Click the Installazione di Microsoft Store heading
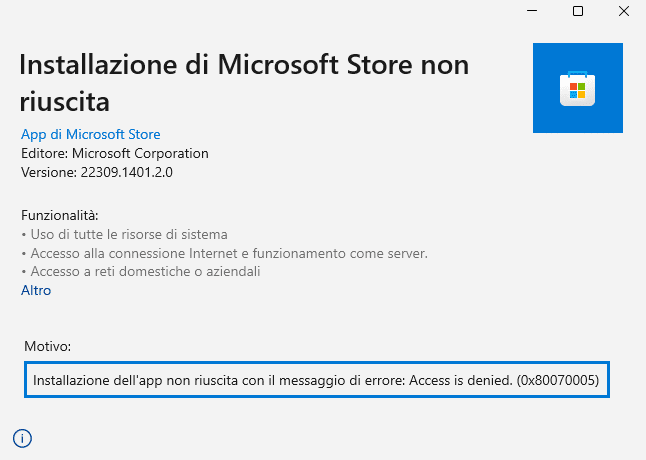The height and width of the screenshot is (460, 646). [244, 83]
